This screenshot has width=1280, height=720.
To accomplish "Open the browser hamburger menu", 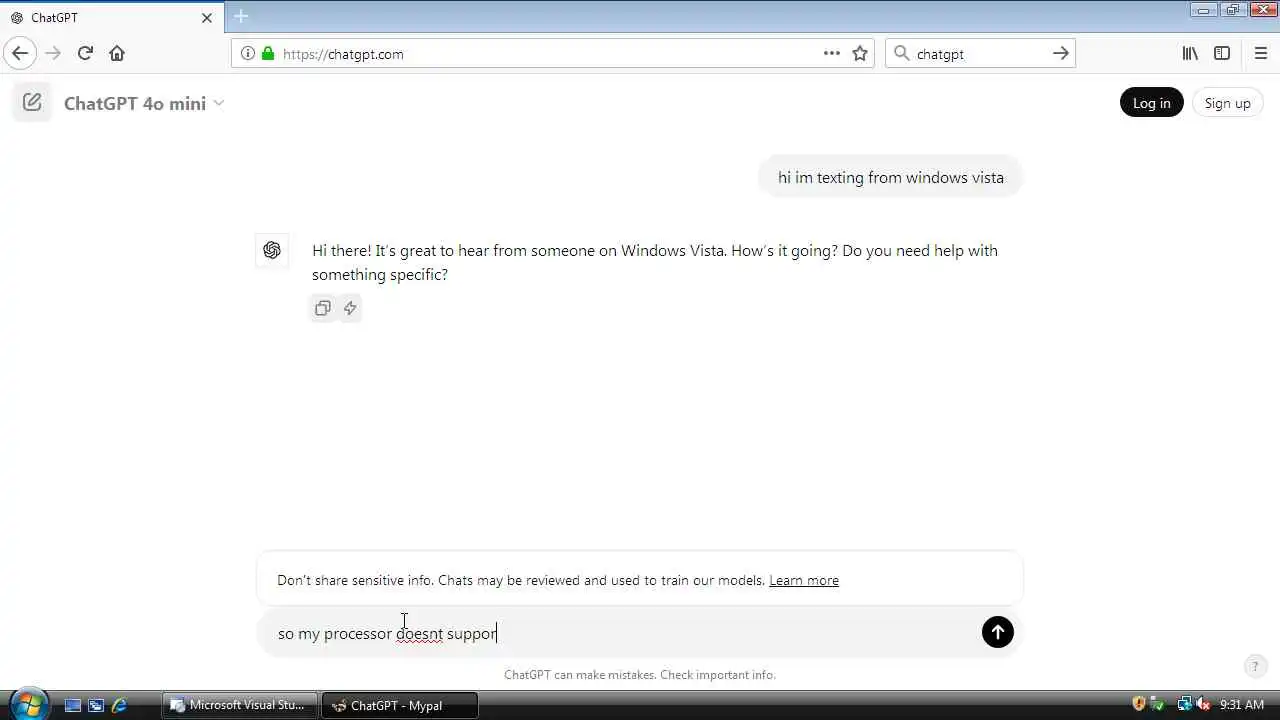I will [x=1261, y=54].
